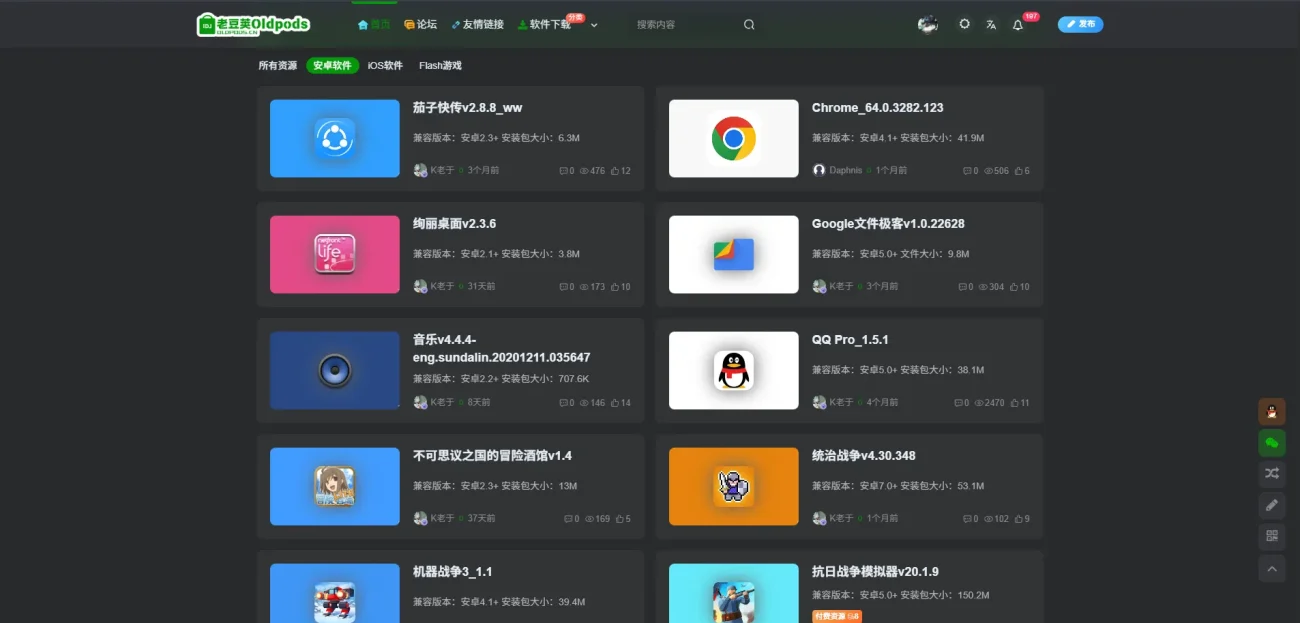Screen dimensions: 1300x623
Task: Like icon on QQ Pro card
Action: pyautogui.click(x=1014, y=403)
